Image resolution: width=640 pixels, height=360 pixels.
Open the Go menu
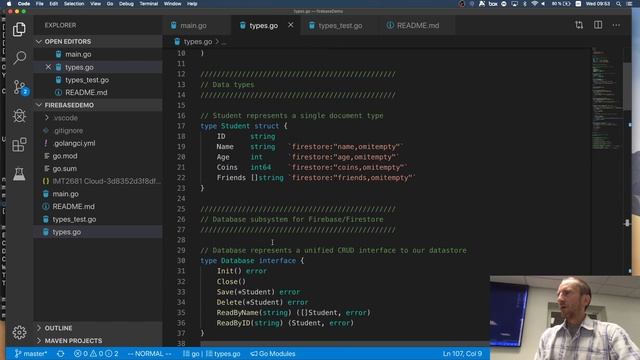pyautogui.click(x=110, y=4)
